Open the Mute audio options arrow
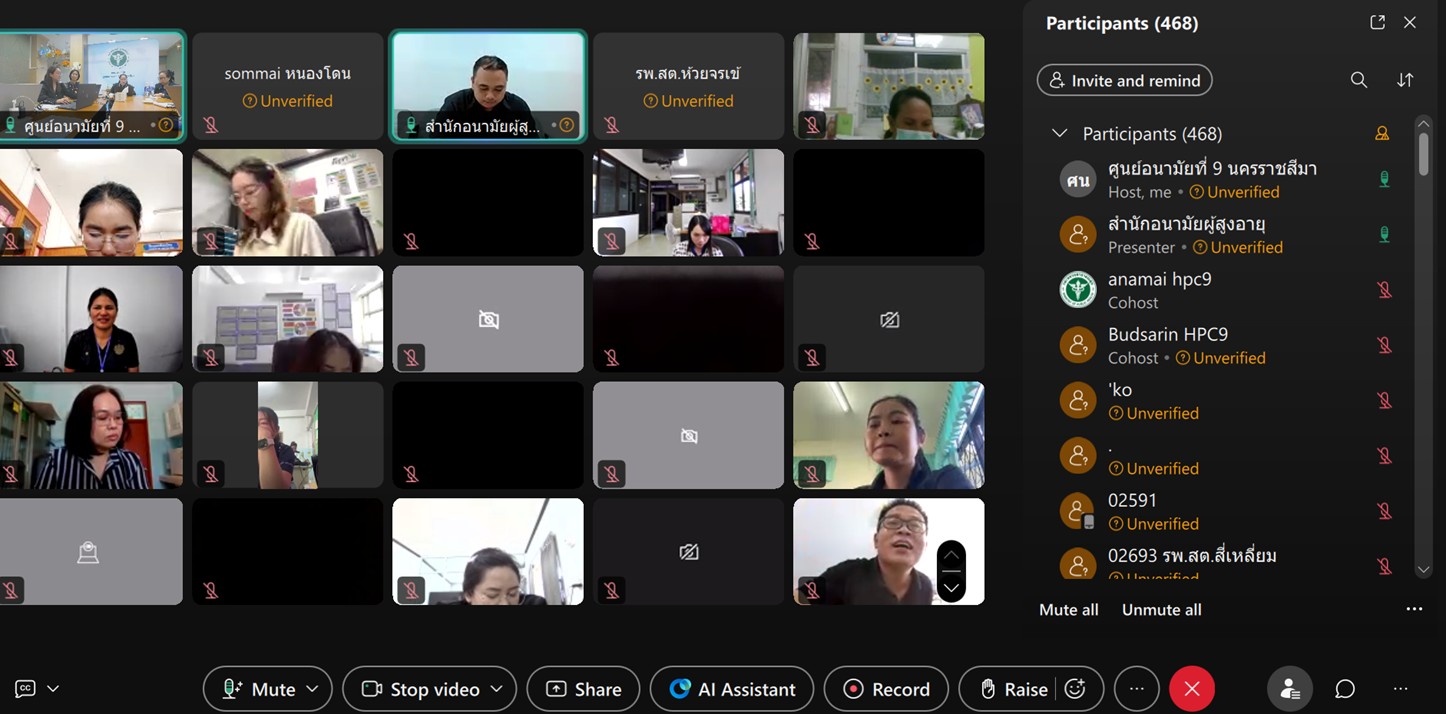Screen dimensions: 1446x714 [x=312, y=689]
